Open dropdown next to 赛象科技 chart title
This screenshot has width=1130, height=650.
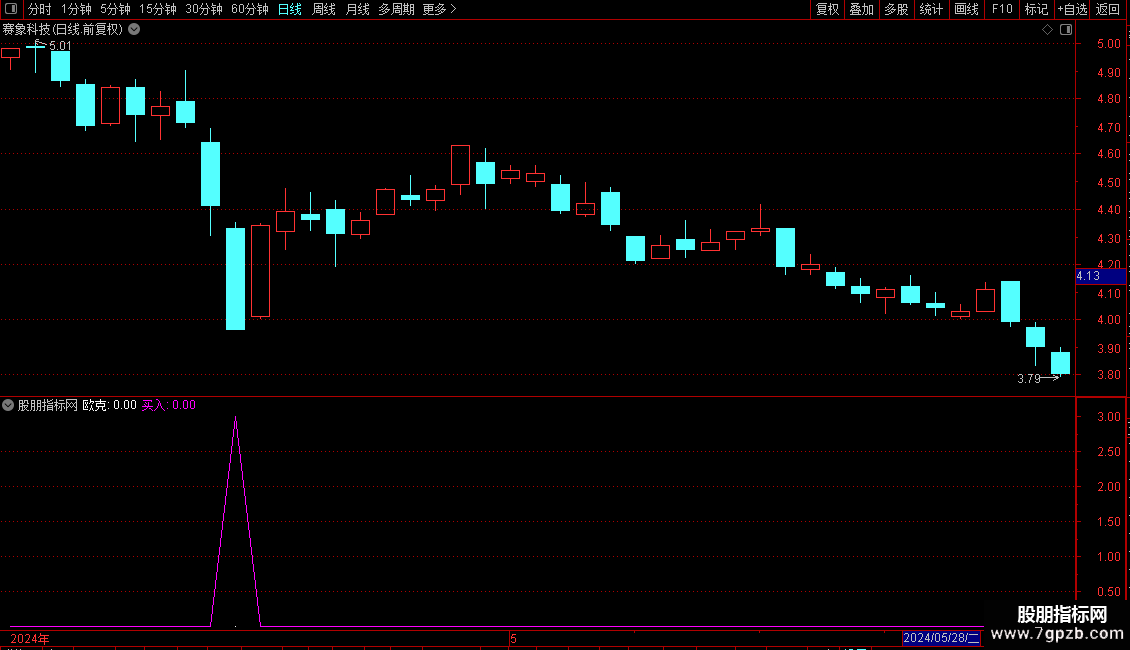tap(134, 30)
